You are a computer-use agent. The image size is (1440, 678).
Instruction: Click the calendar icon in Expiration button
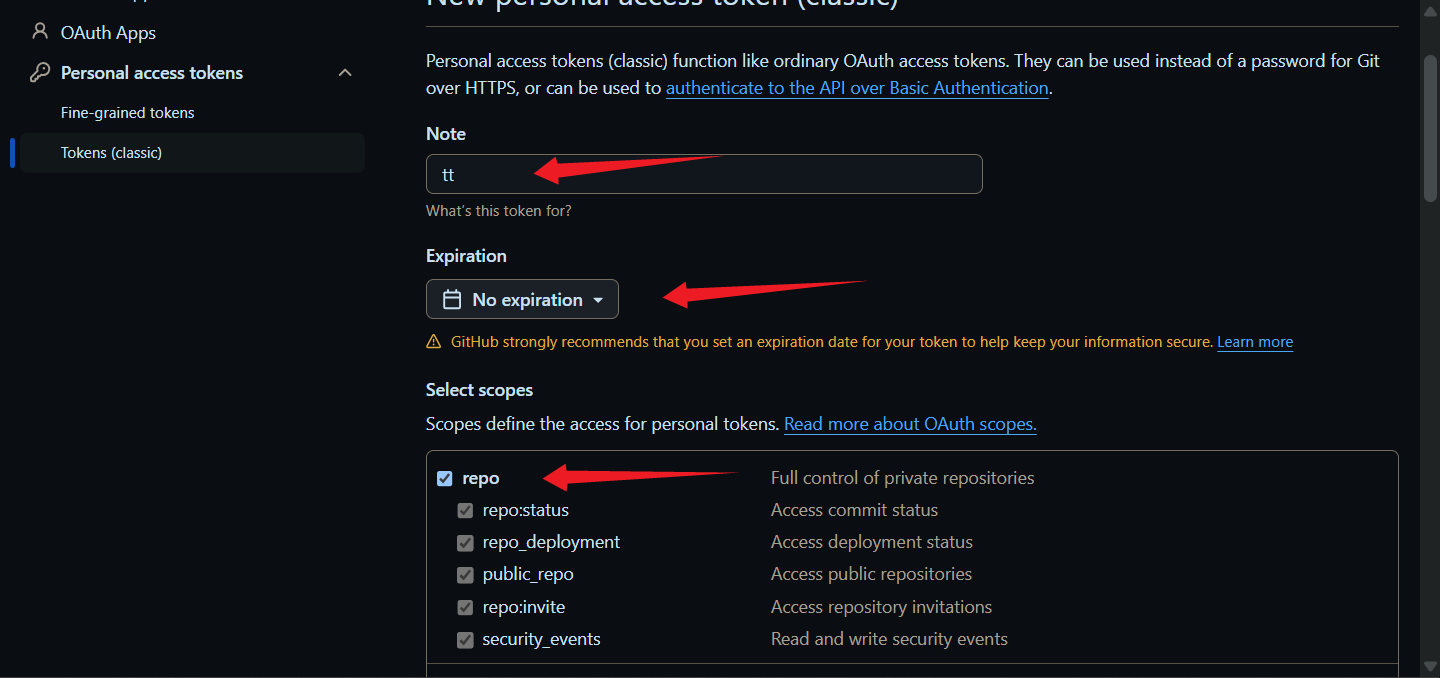pos(452,300)
